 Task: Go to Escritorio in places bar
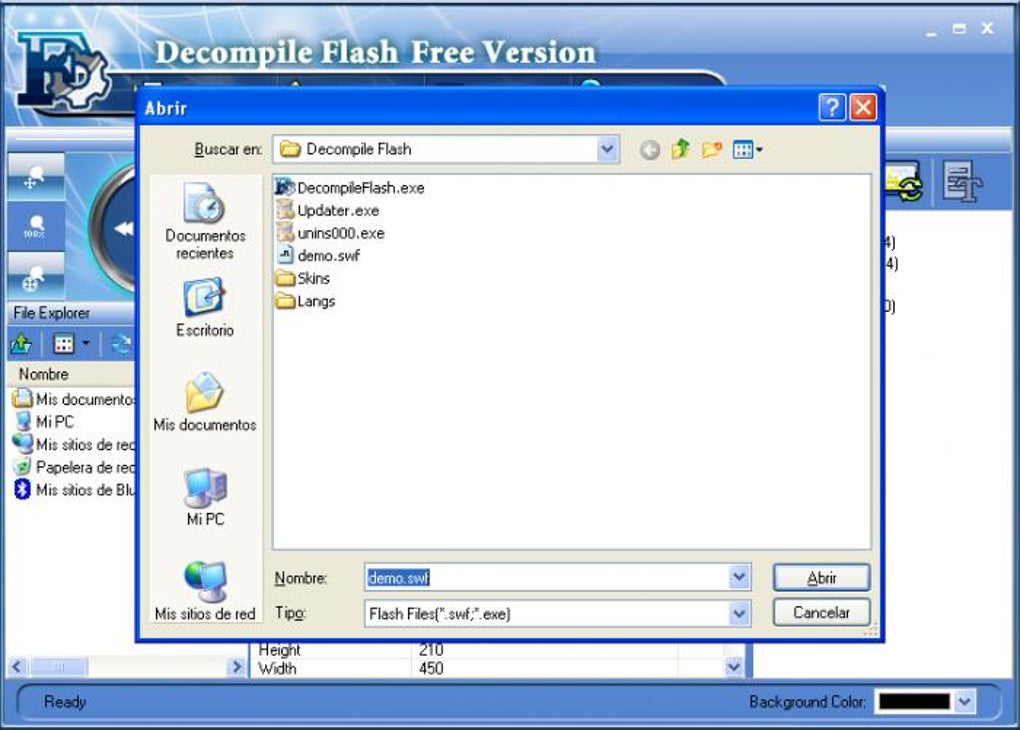[x=205, y=307]
